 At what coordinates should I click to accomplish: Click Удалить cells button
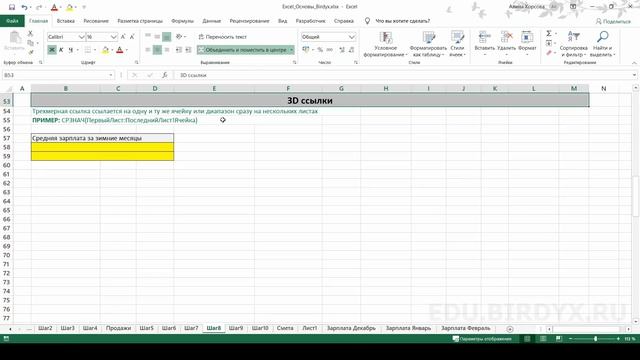pyautogui.click(x=507, y=44)
